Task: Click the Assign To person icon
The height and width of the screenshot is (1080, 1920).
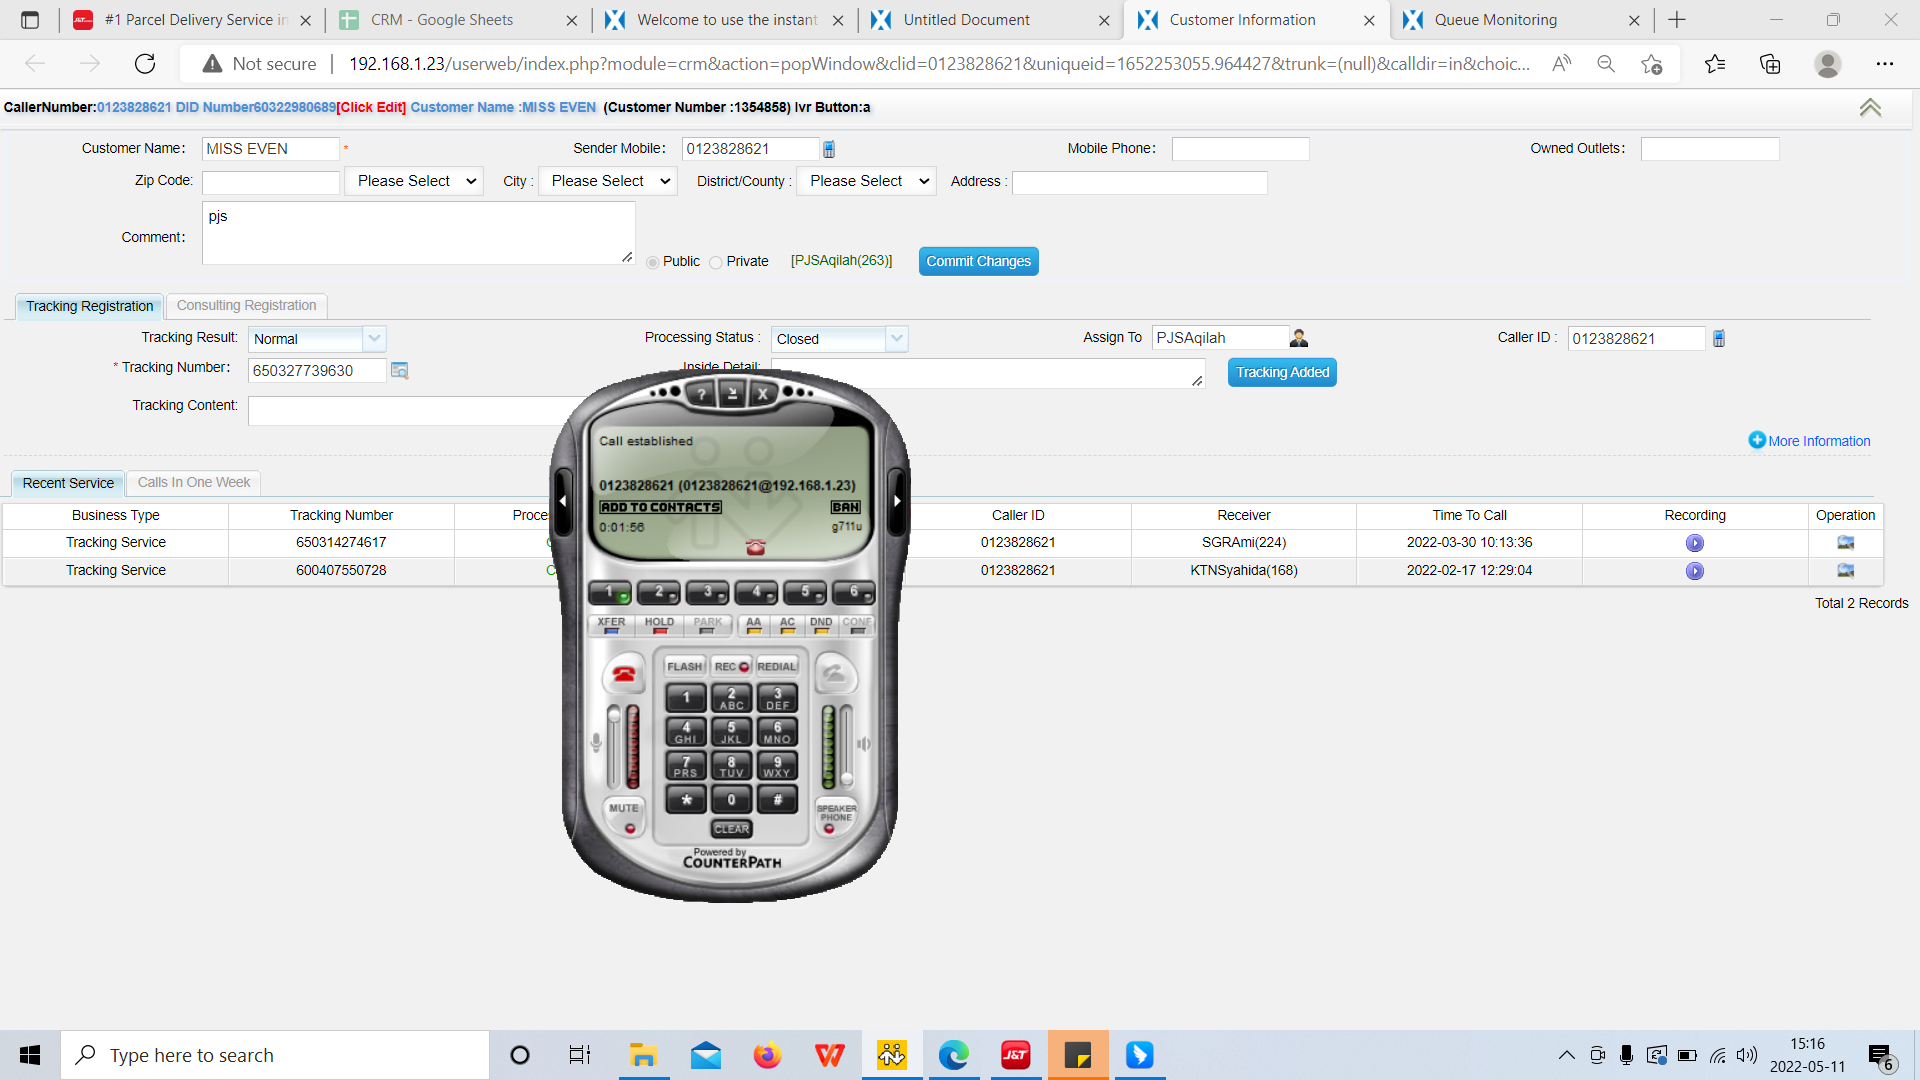Action: point(1298,338)
